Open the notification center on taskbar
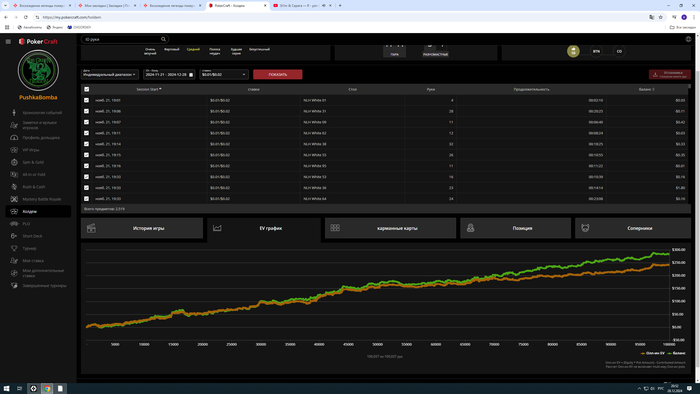Image resolution: width=700 pixels, height=394 pixels. pos(689,389)
